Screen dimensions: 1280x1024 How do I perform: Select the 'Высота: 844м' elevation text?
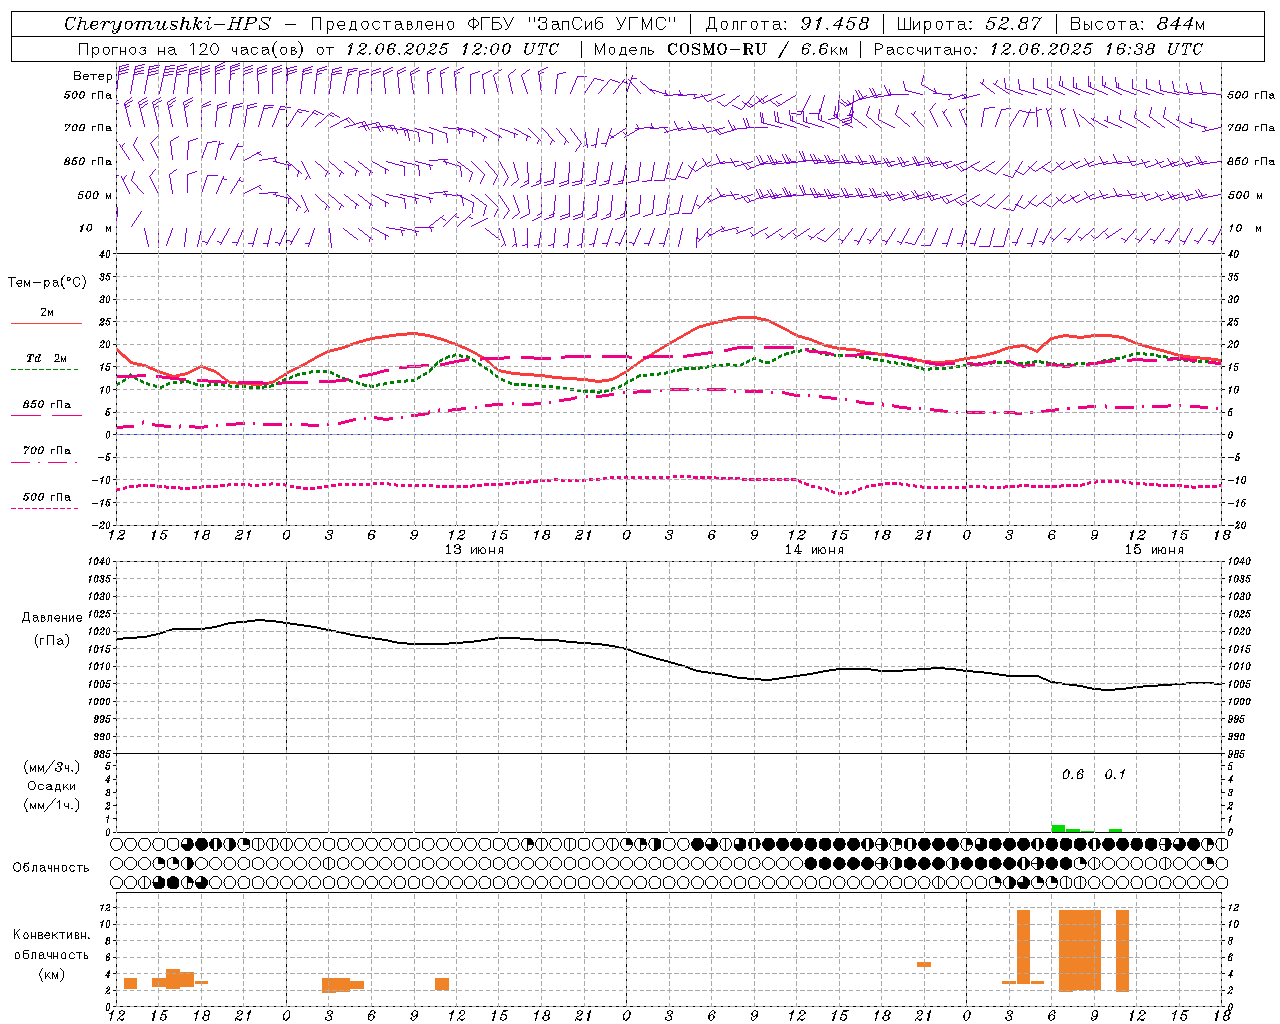tap(1138, 24)
